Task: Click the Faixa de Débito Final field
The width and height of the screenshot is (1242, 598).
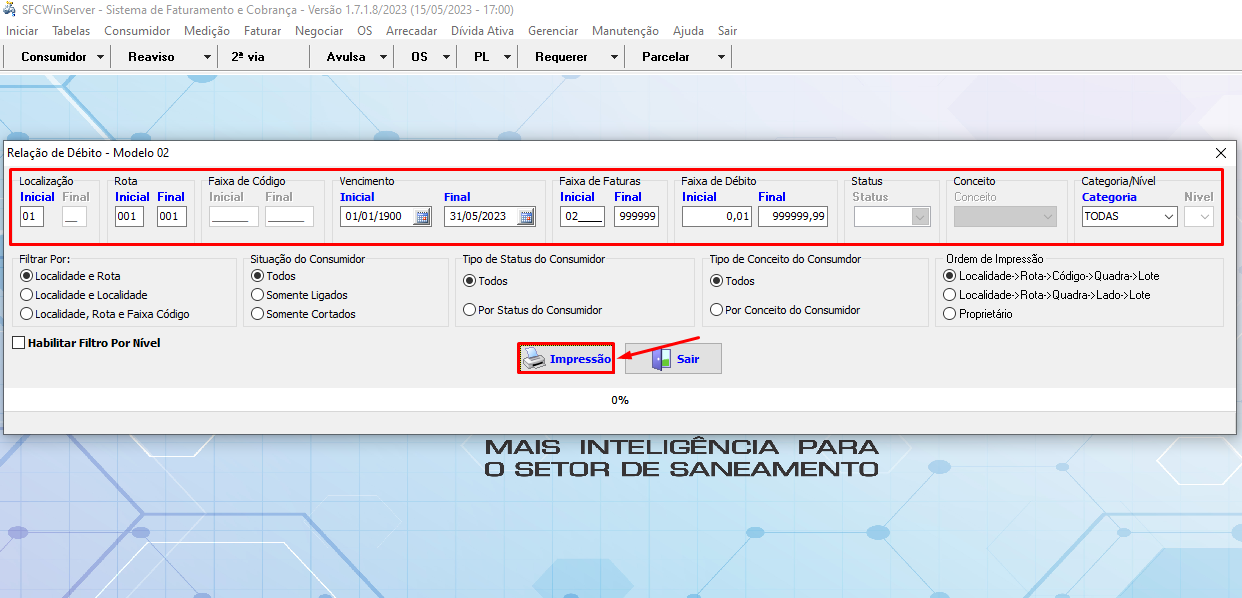Action: click(x=792, y=217)
